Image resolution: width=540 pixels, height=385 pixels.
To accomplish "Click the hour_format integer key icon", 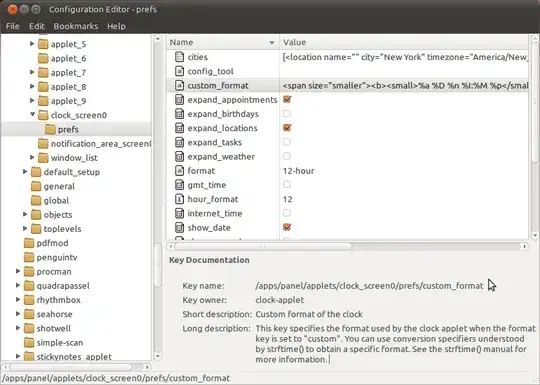I will 179,199.
